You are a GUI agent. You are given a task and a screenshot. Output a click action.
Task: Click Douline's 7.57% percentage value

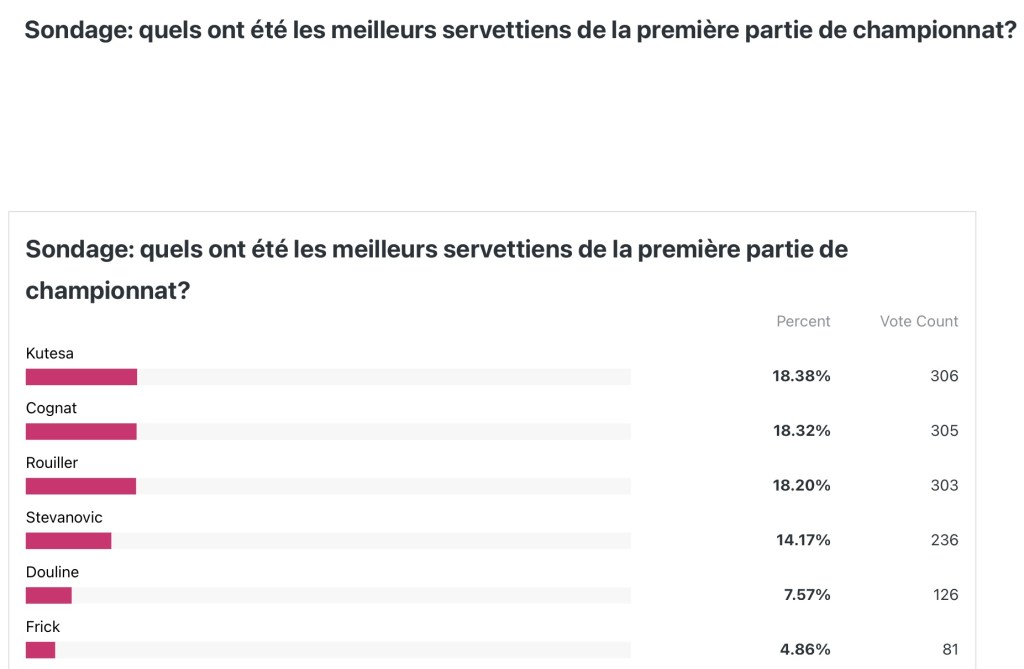(x=806, y=595)
